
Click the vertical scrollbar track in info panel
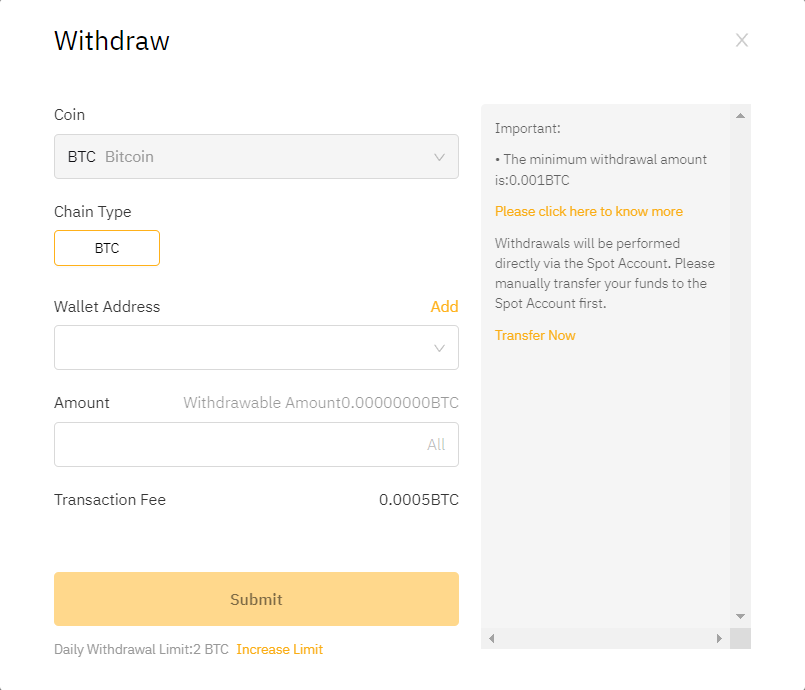[x=740, y=366]
